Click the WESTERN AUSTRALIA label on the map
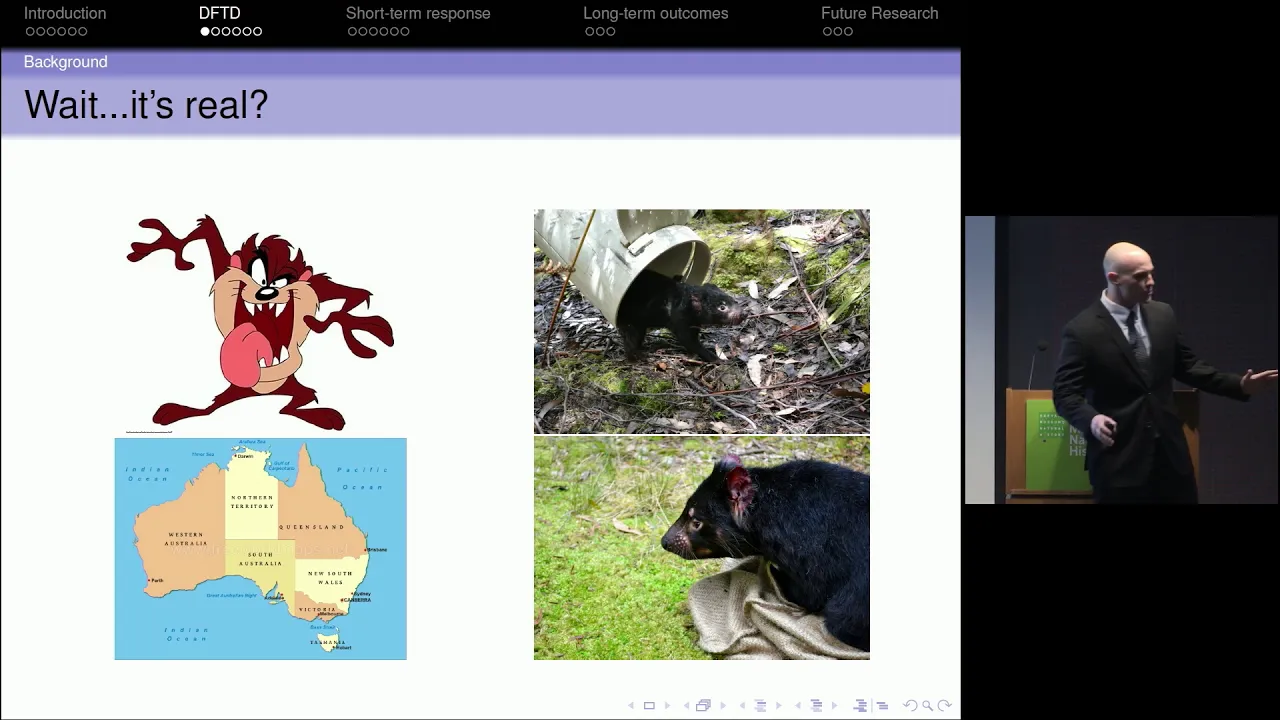This screenshot has width=1280, height=720. pyautogui.click(x=186, y=539)
